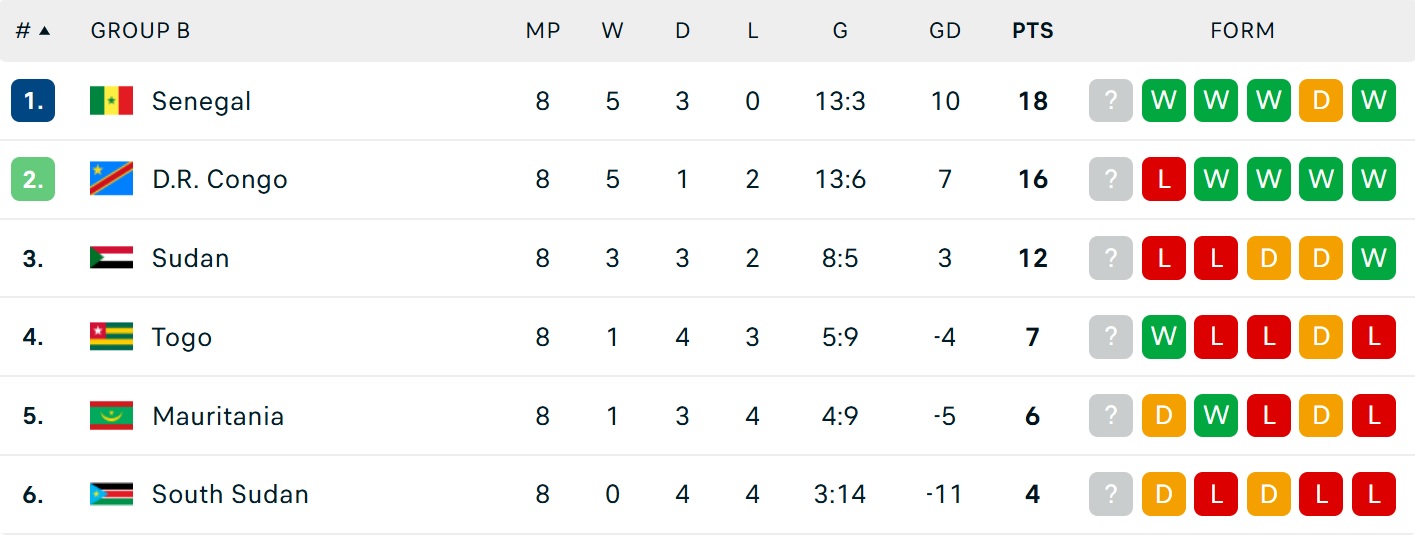Screen dimensions: 1415x535
Task: Sort standings by PTS column header
Action: pos(1033,30)
